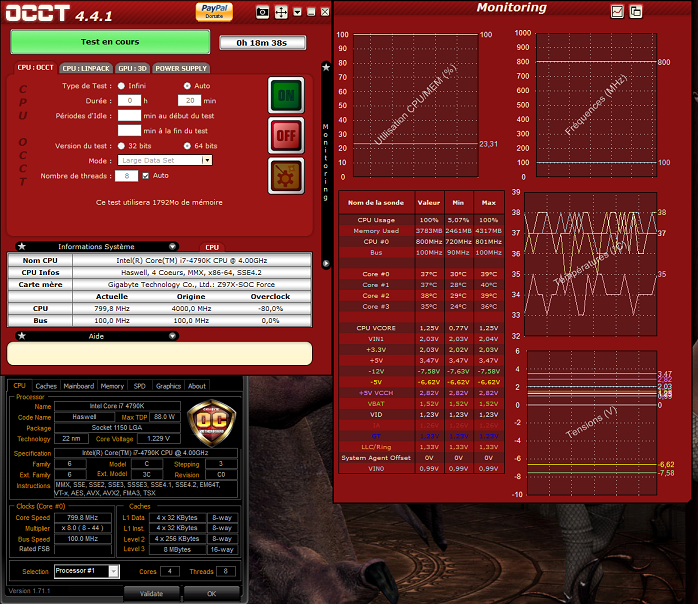
Task: Click the Nombre de threads field
Action: pos(126,176)
